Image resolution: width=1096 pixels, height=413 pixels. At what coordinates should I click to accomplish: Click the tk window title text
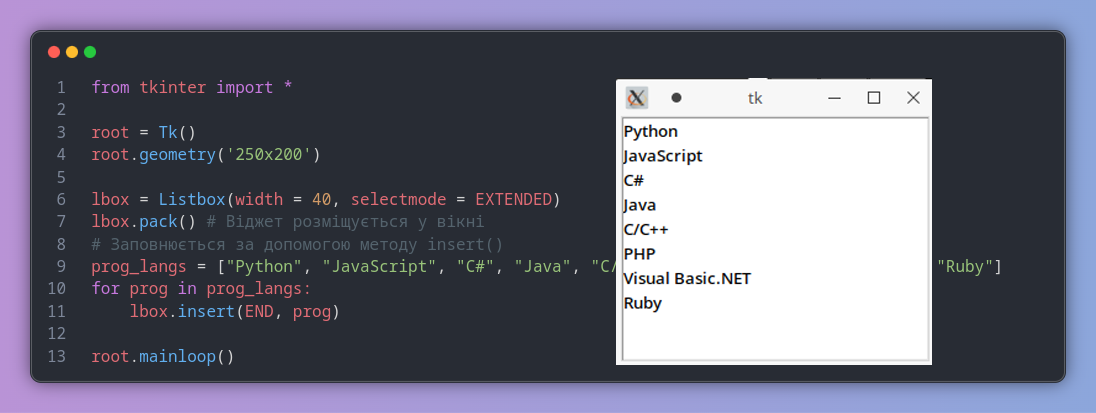click(x=755, y=98)
